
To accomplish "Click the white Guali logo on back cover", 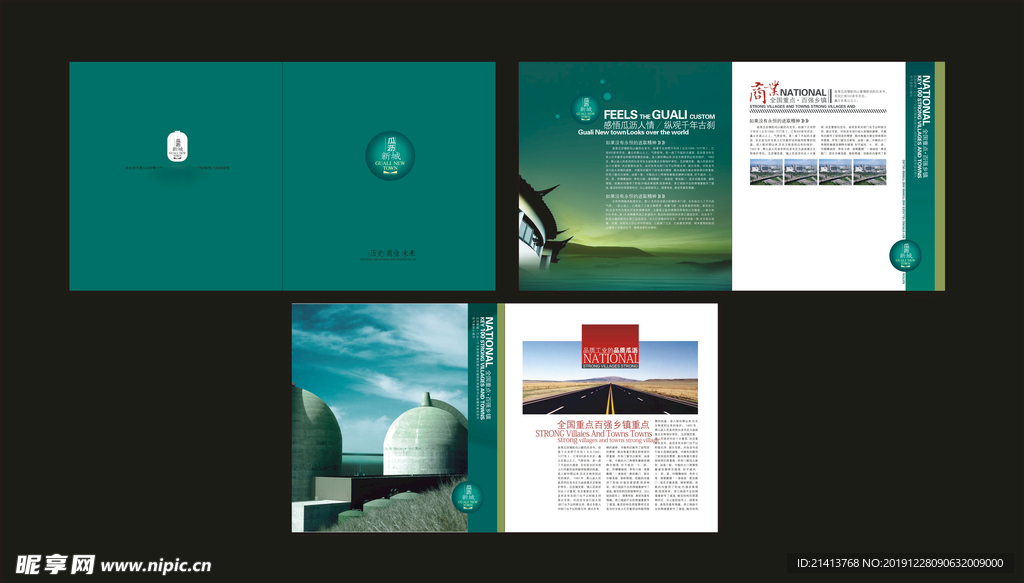I will (x=177, y=146).
